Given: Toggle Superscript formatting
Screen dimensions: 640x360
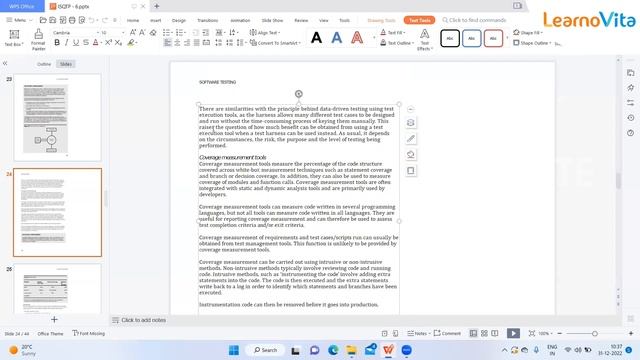Looking at the screenshot, I should click(108, 42).
